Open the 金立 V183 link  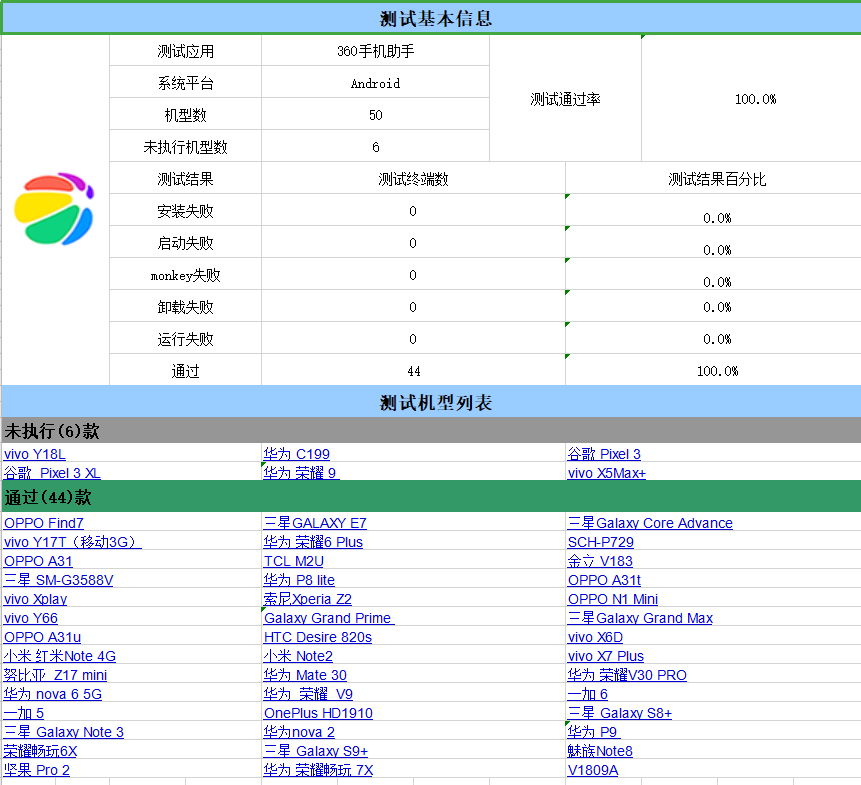(x=600, y=562)
